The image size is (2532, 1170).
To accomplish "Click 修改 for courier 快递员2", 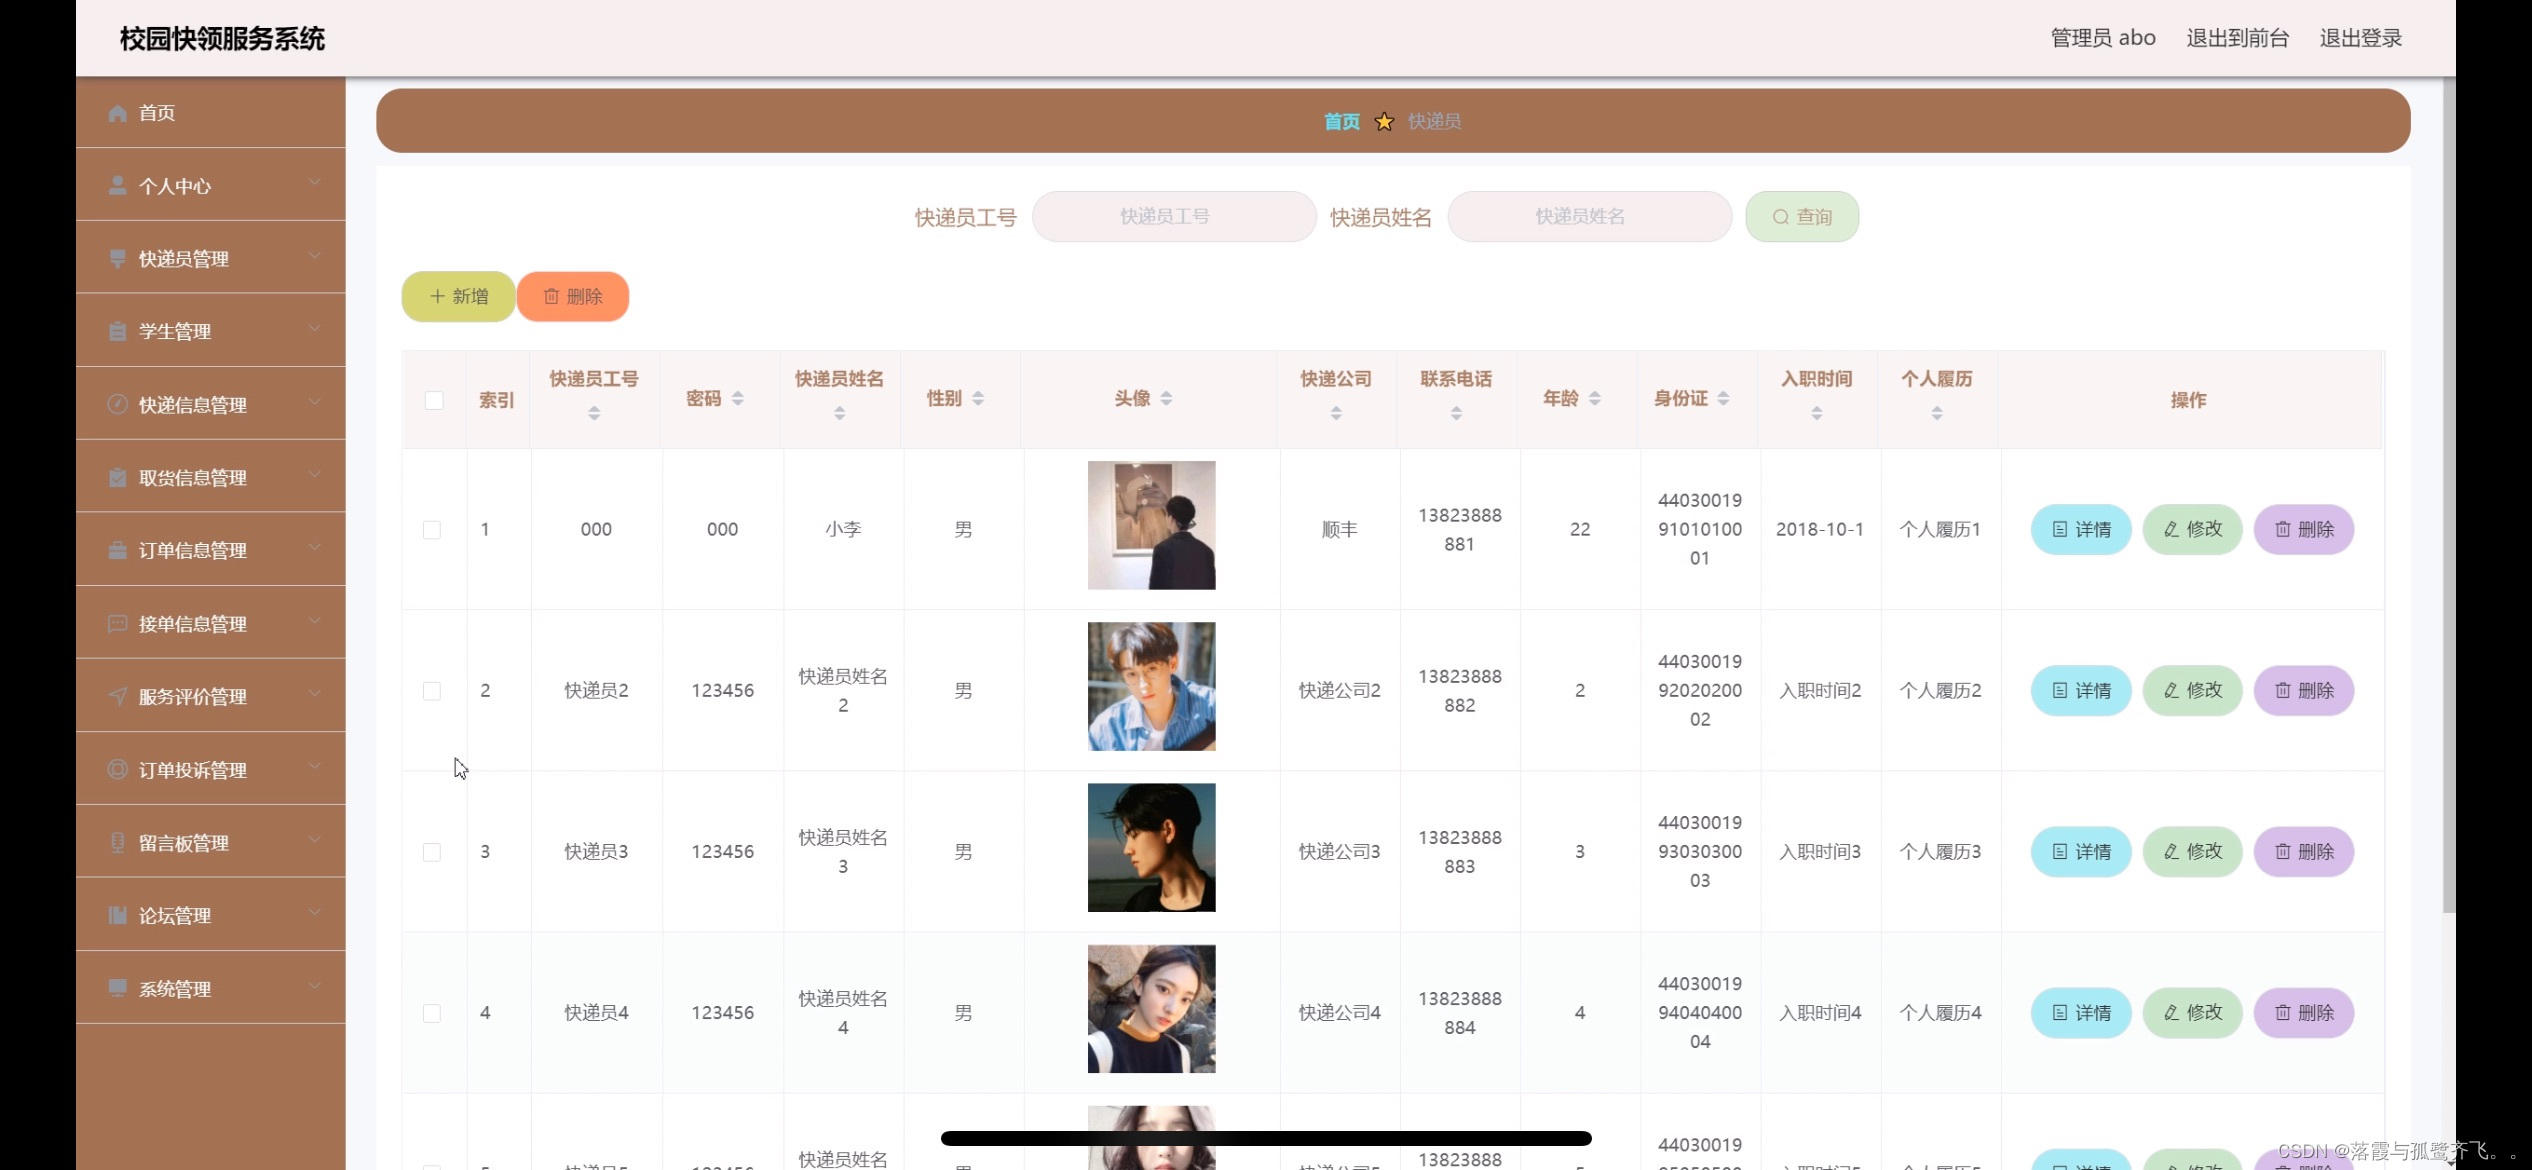I will coord(2193,691).
